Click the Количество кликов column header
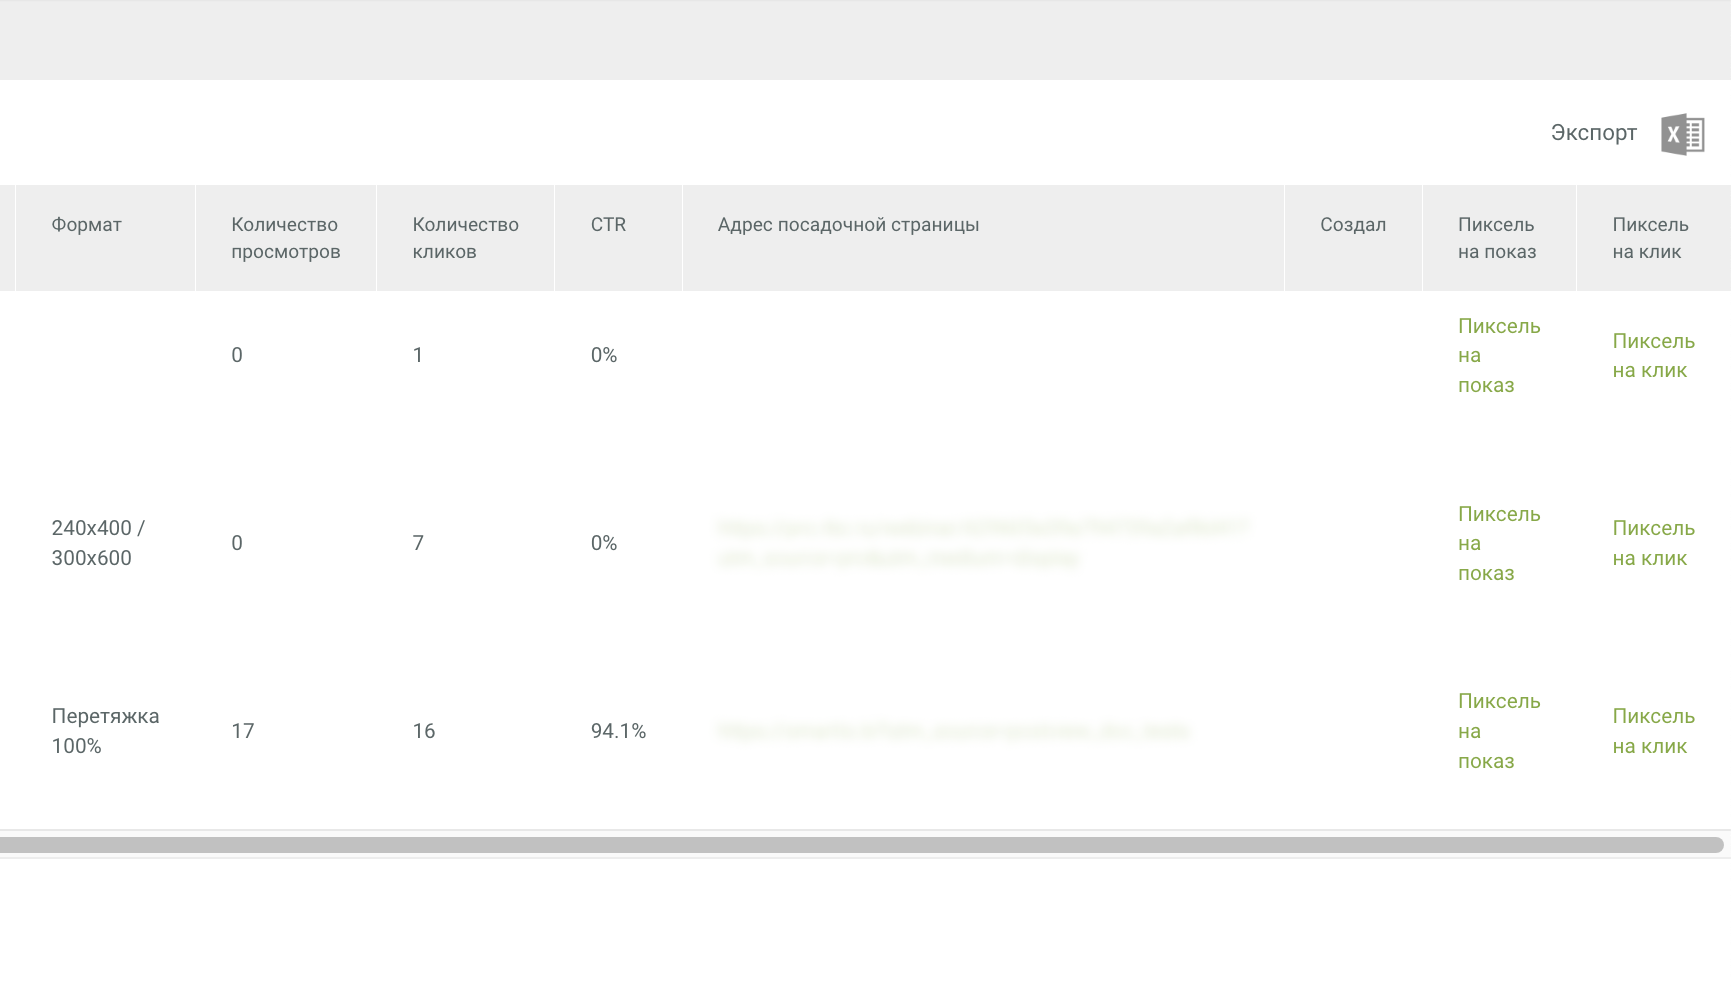Screen dimensions: 1731x991 (x=465, y=238)
